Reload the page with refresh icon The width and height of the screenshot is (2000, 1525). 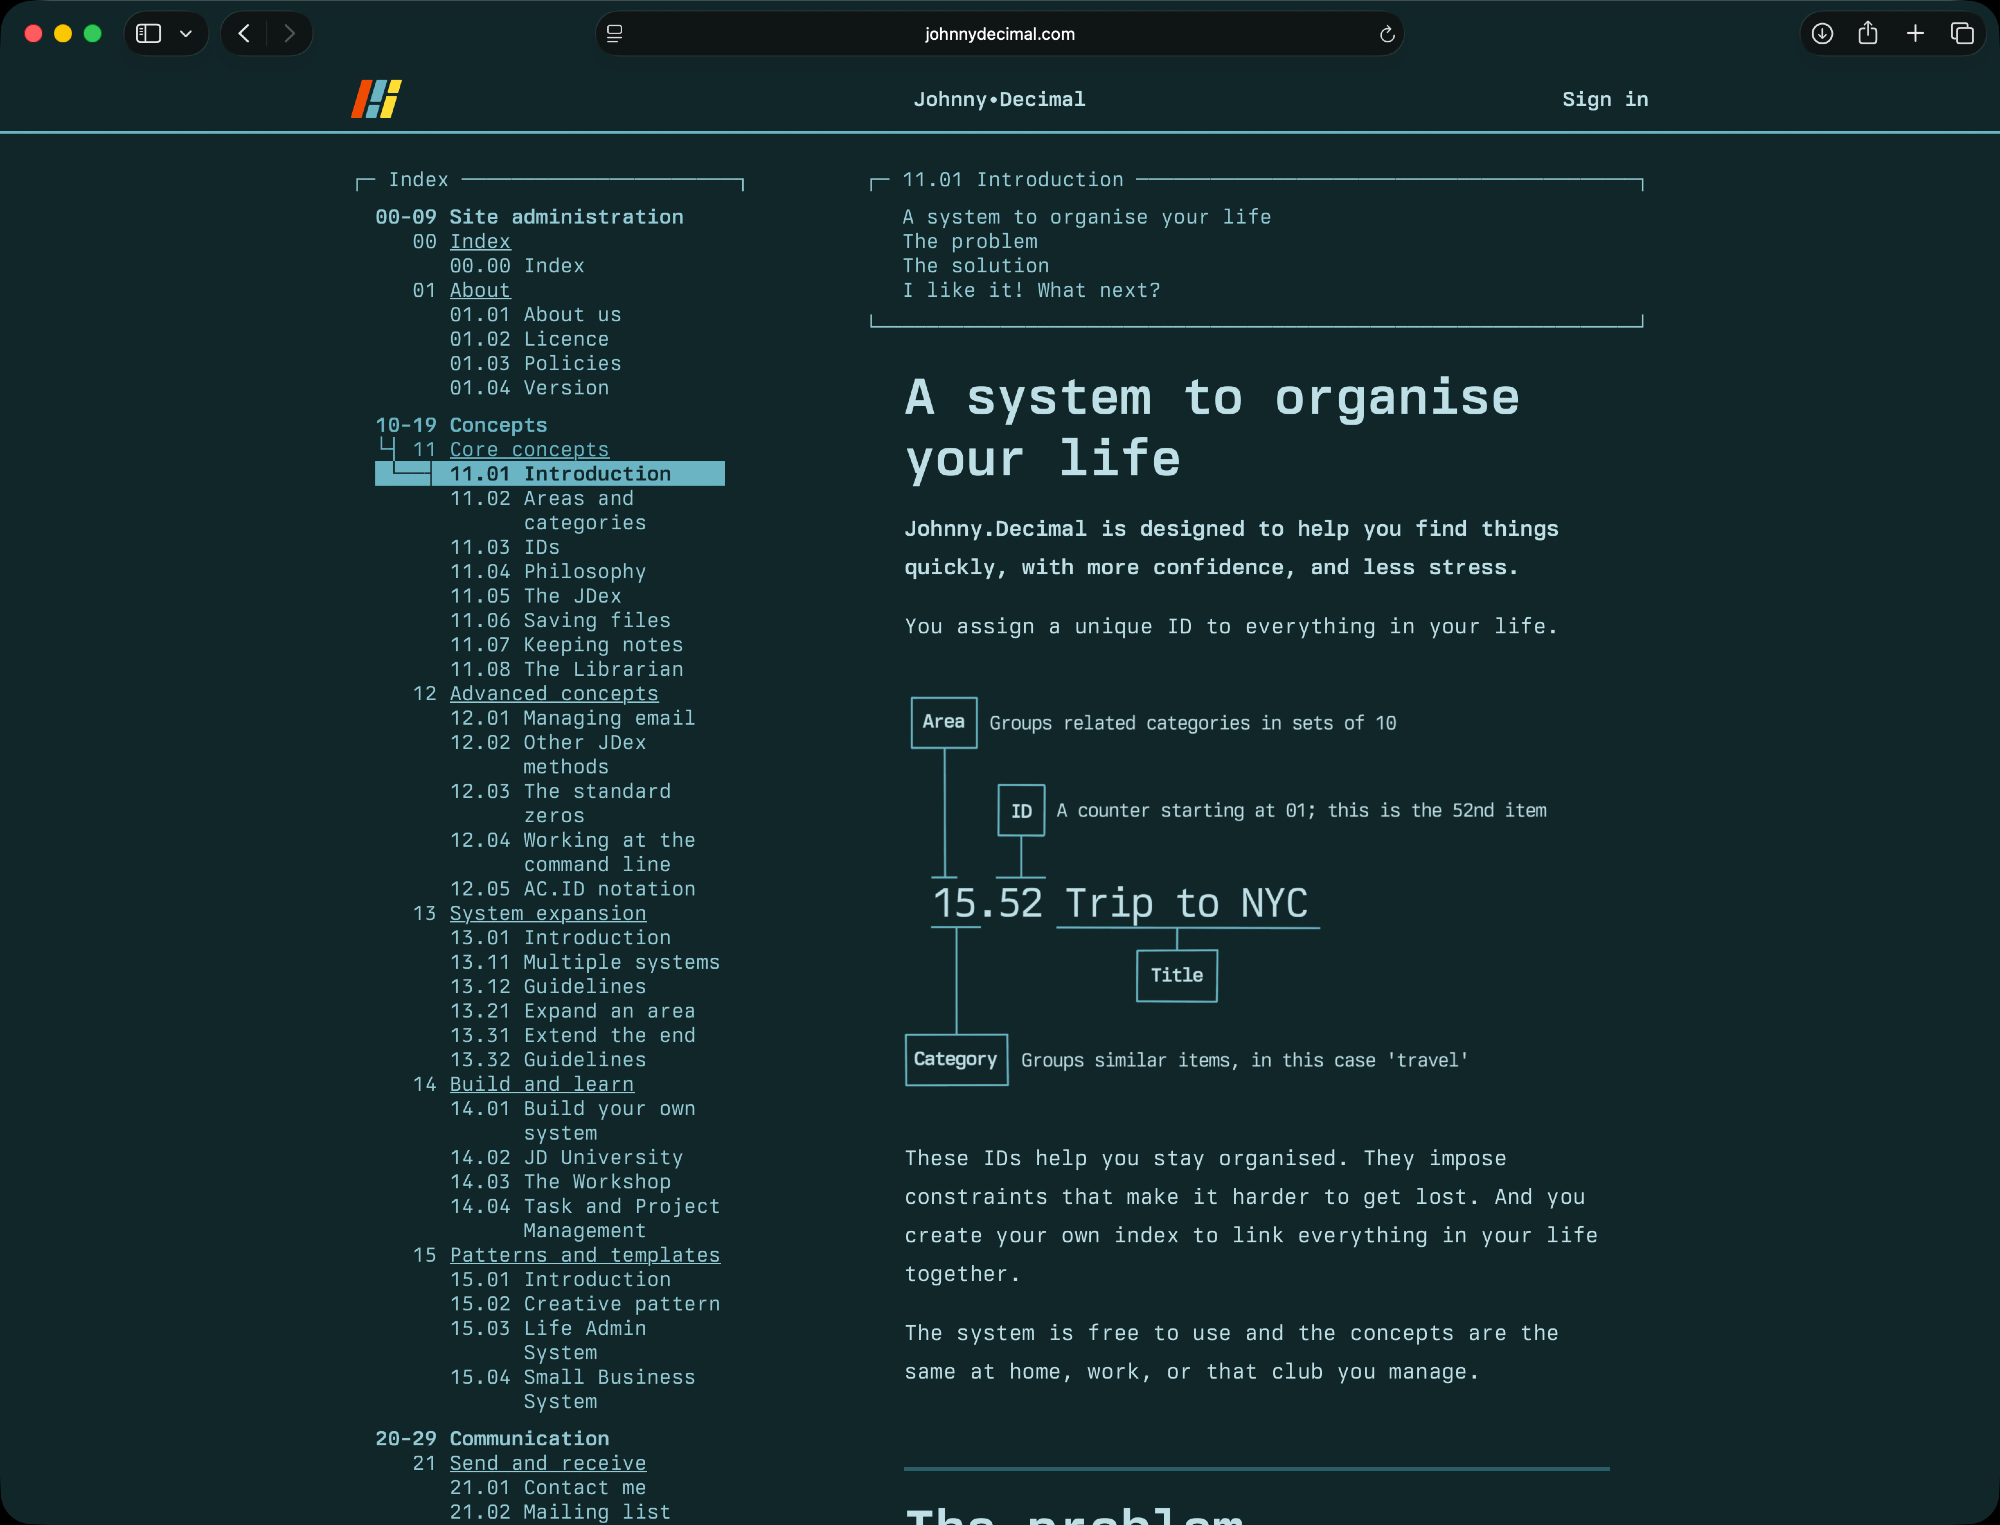pos(1387,34)
